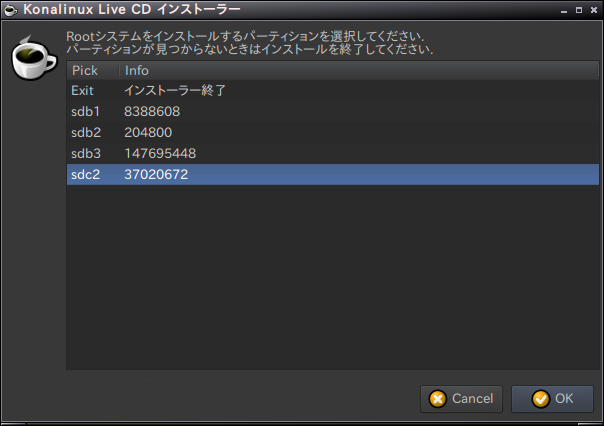Click the size value 8388608
Viewport: 604px width, 426px height.
tap(152, 112)
